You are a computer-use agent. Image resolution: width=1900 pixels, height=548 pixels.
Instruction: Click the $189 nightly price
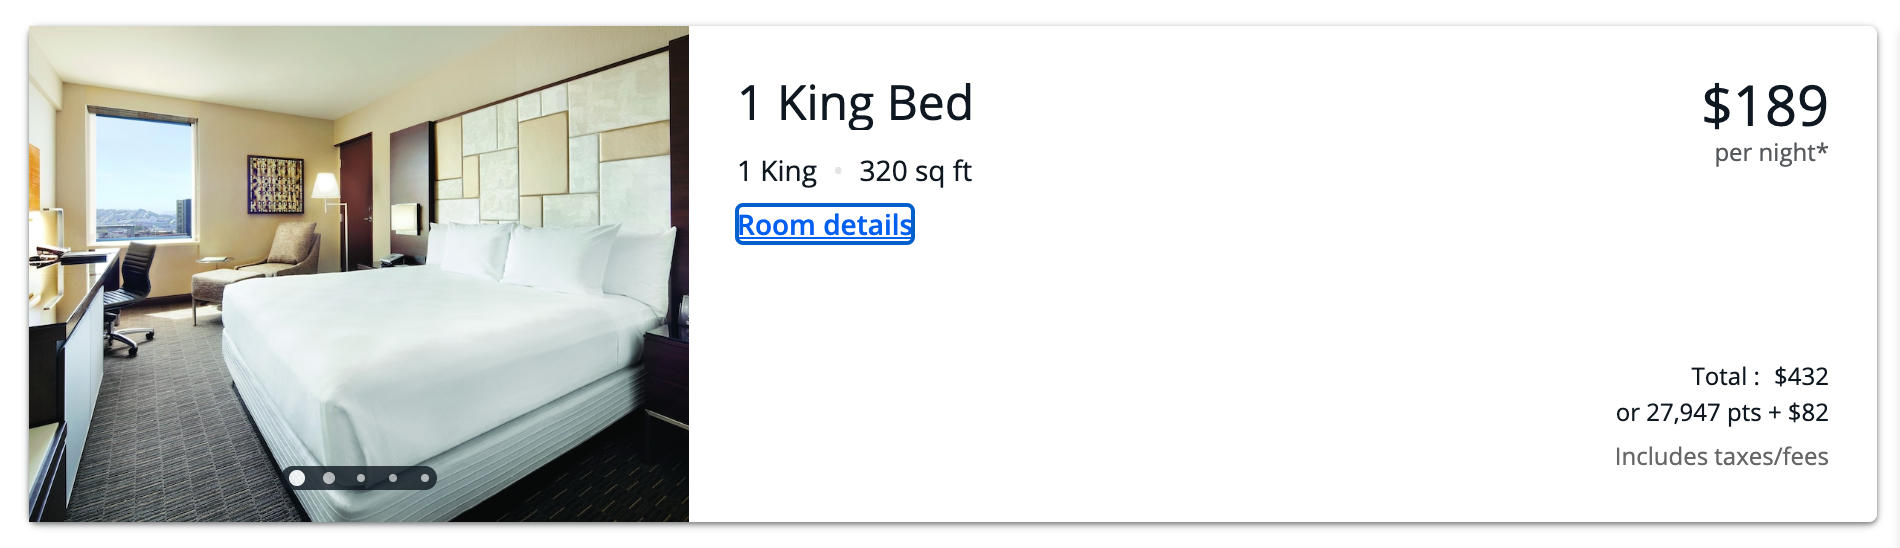(1764, 106)
